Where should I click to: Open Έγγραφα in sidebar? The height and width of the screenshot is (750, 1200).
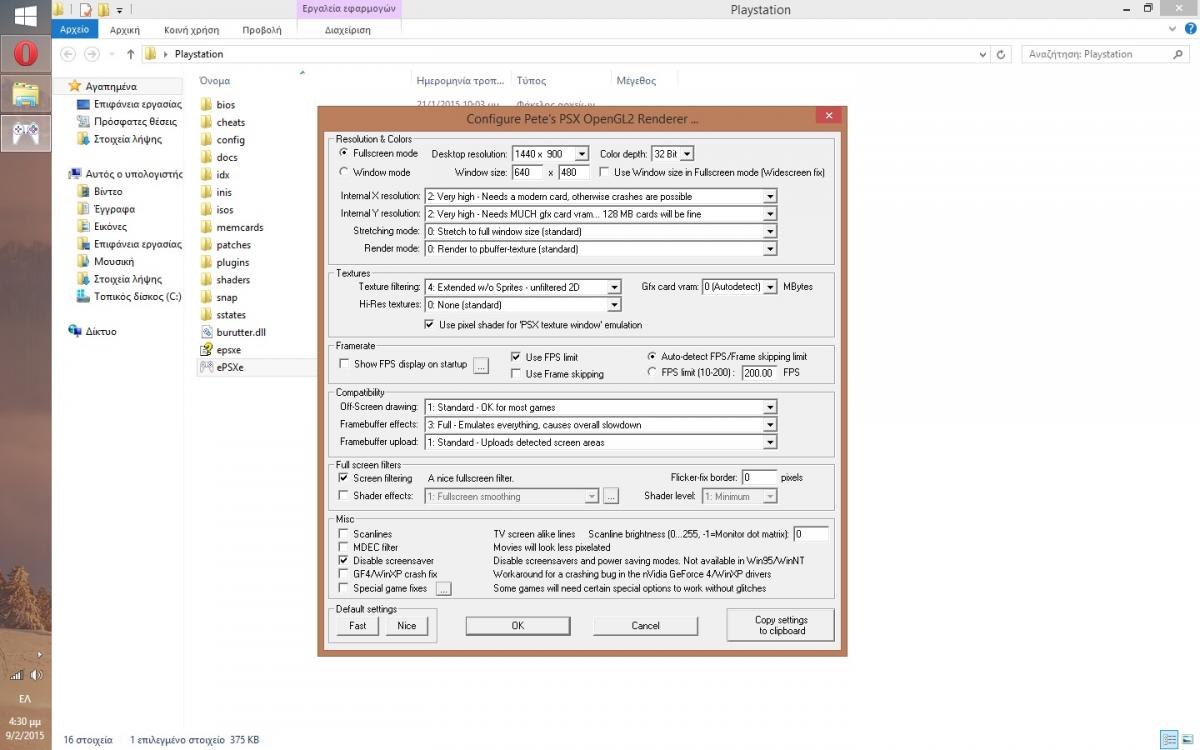[x=106, y=209]
